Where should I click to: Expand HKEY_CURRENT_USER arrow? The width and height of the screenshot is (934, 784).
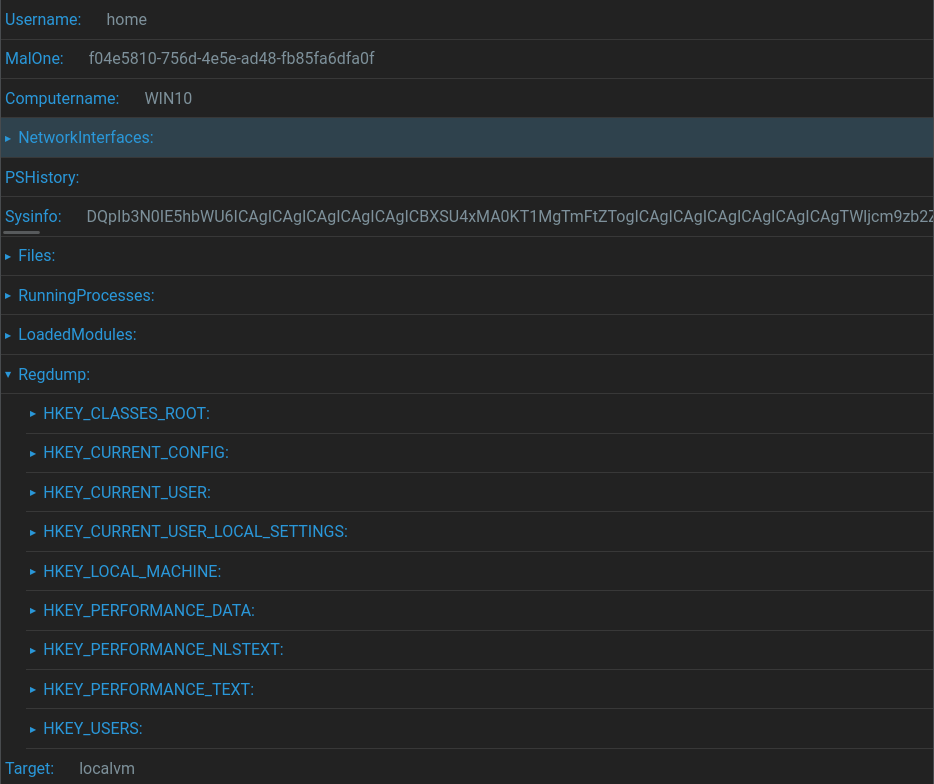click(33, 493)
